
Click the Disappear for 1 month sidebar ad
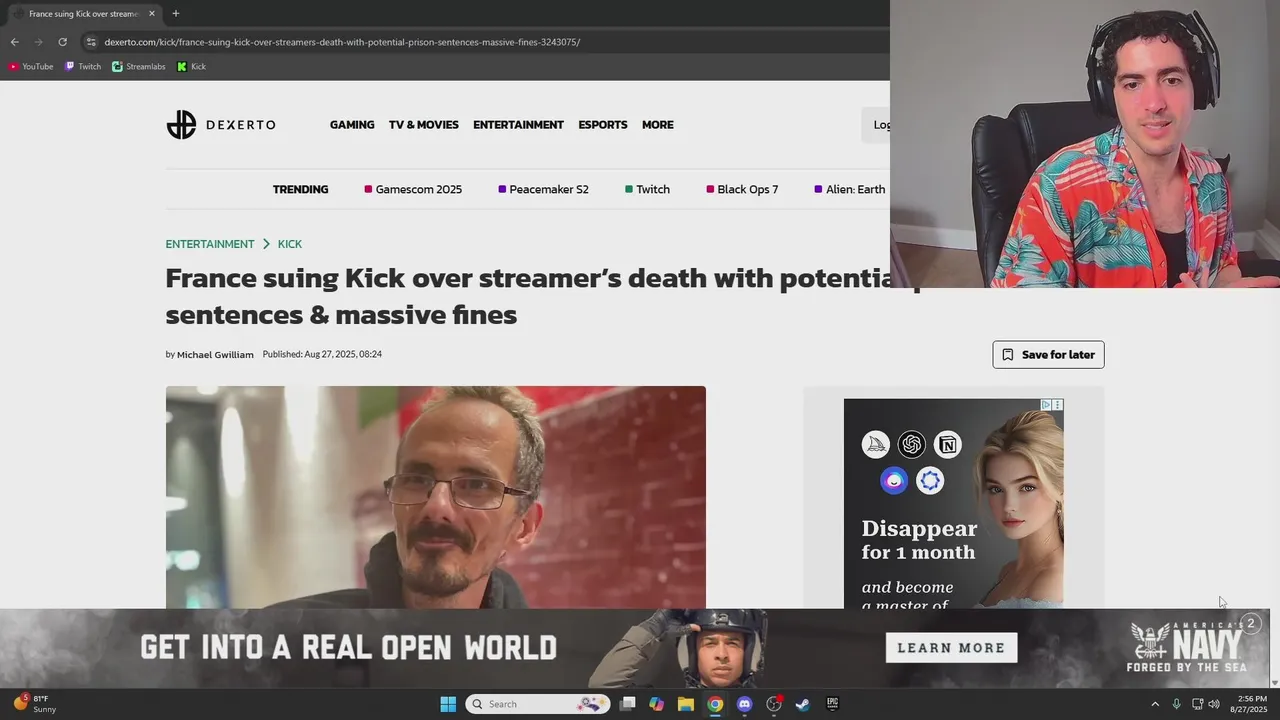coord(953,504)
